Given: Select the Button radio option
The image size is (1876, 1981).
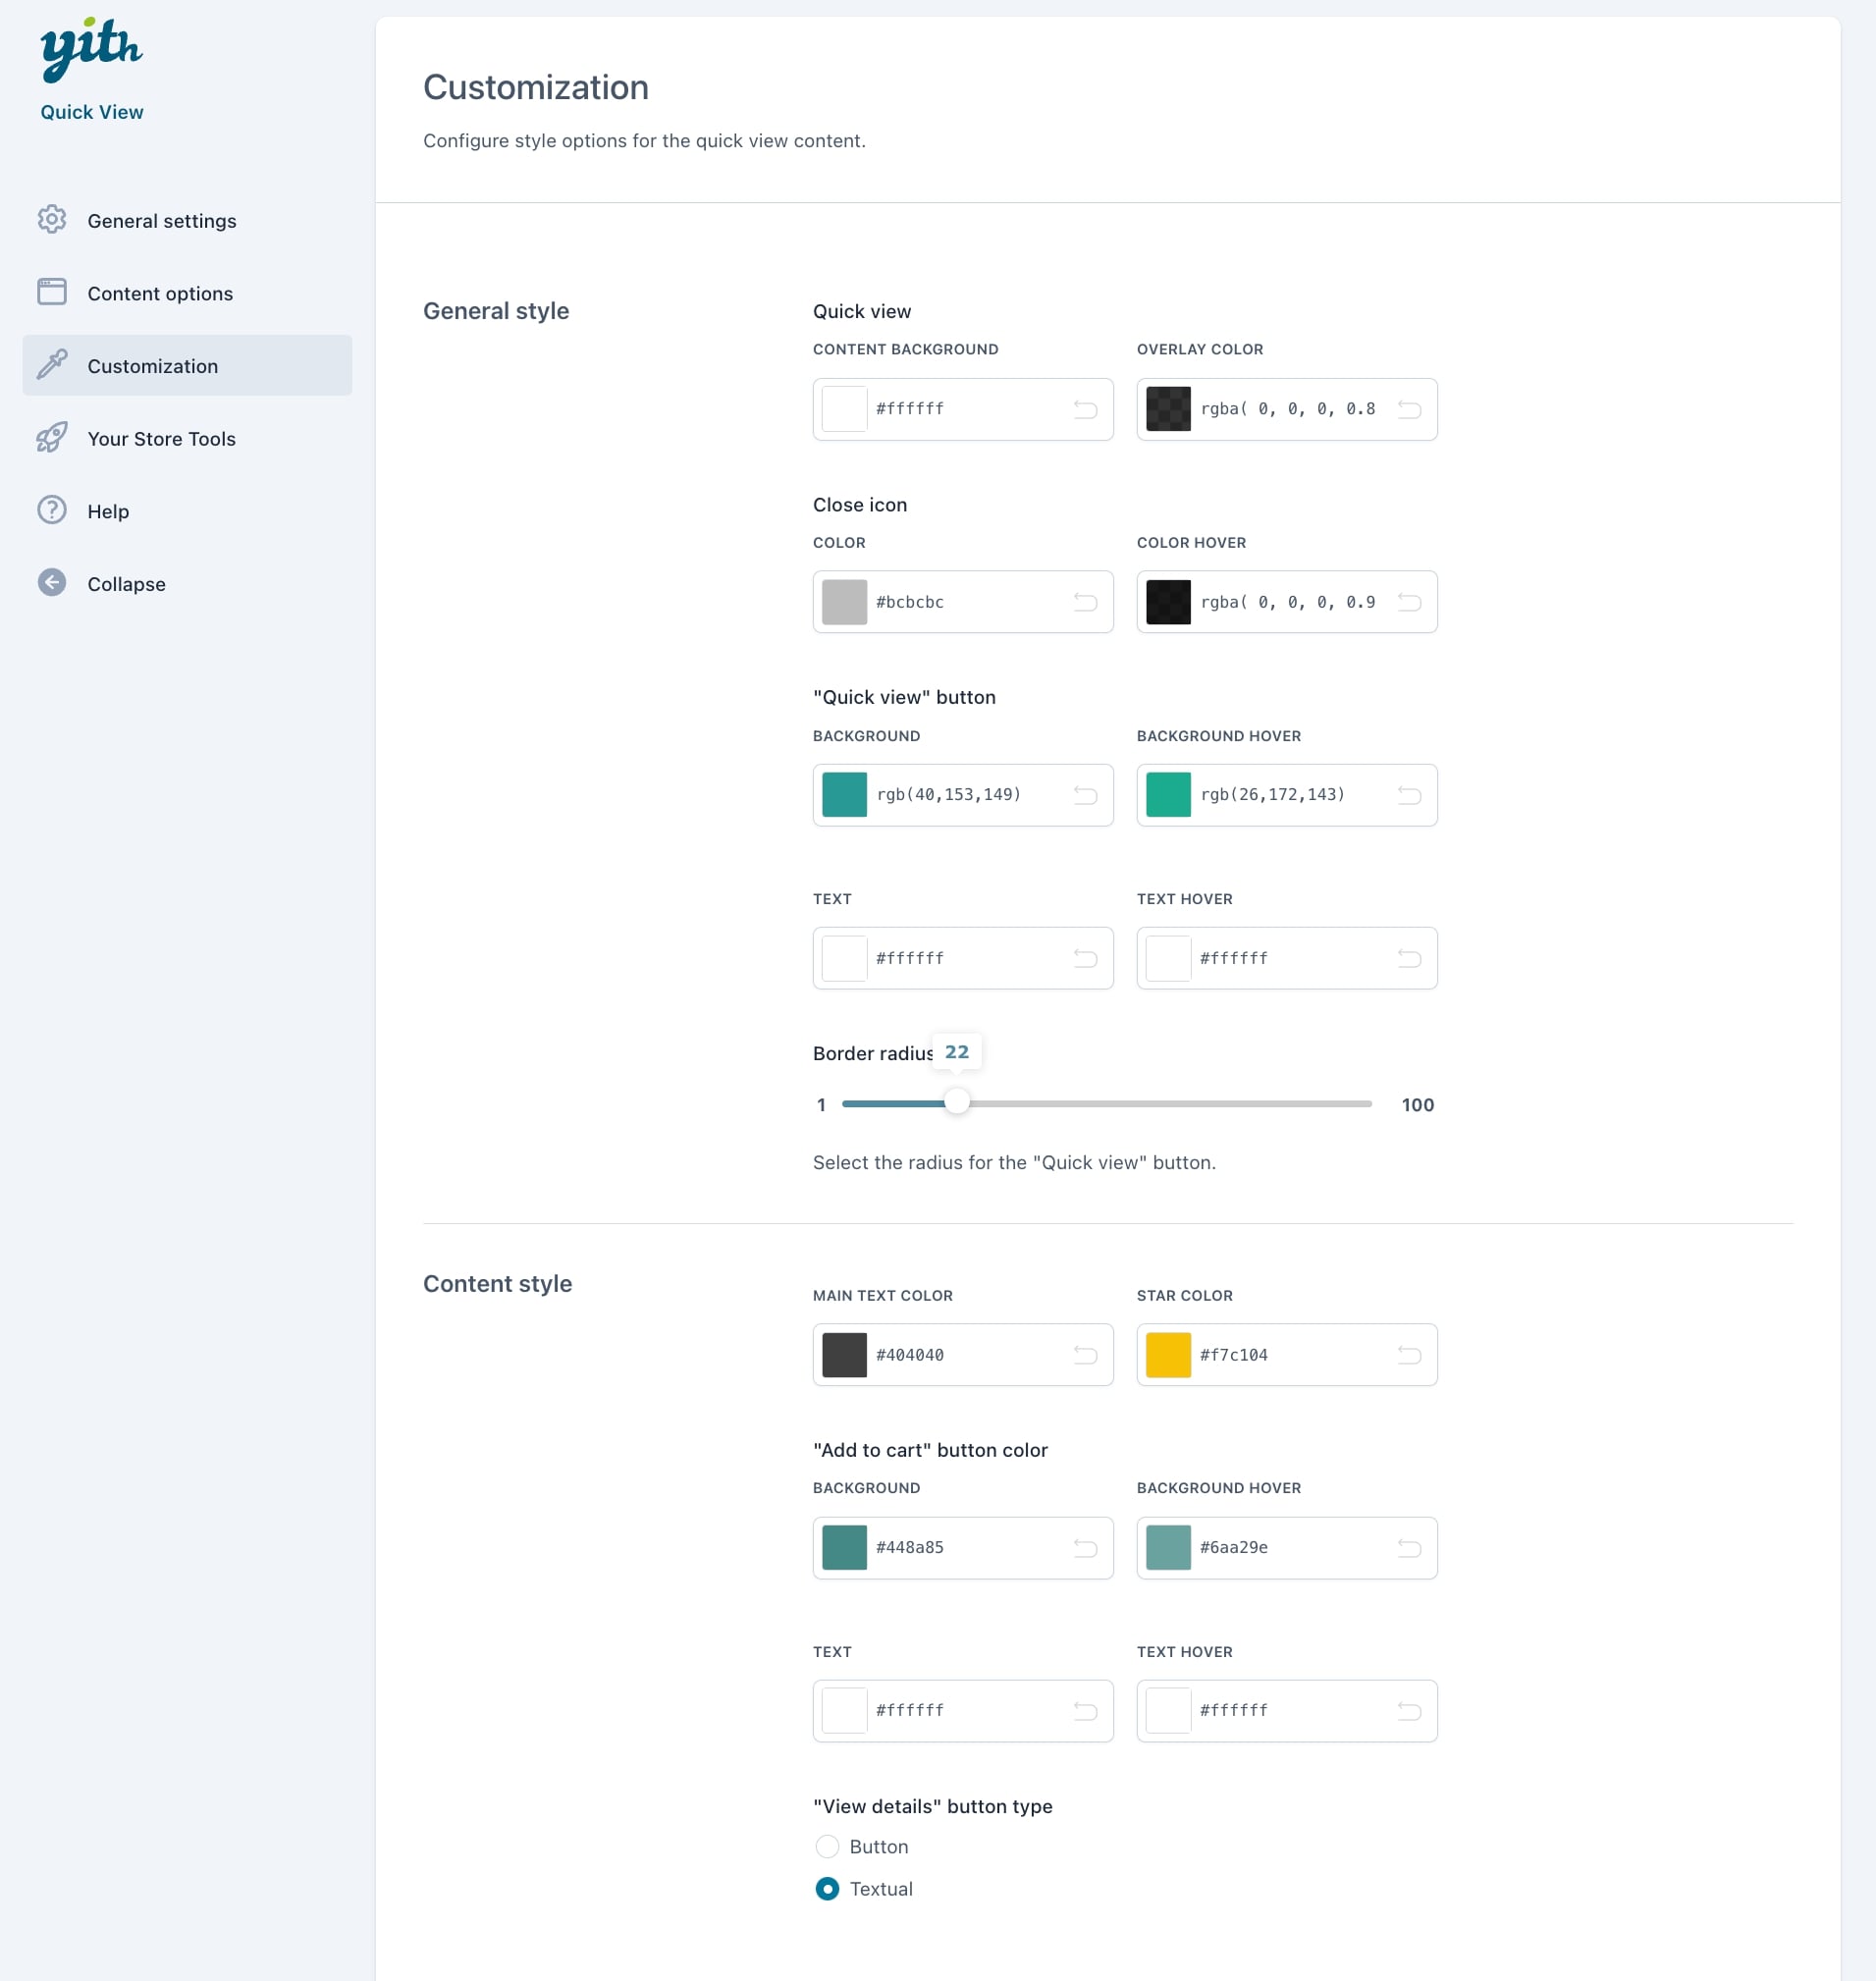Looking at the screenshot, I should click(827, 1846).
